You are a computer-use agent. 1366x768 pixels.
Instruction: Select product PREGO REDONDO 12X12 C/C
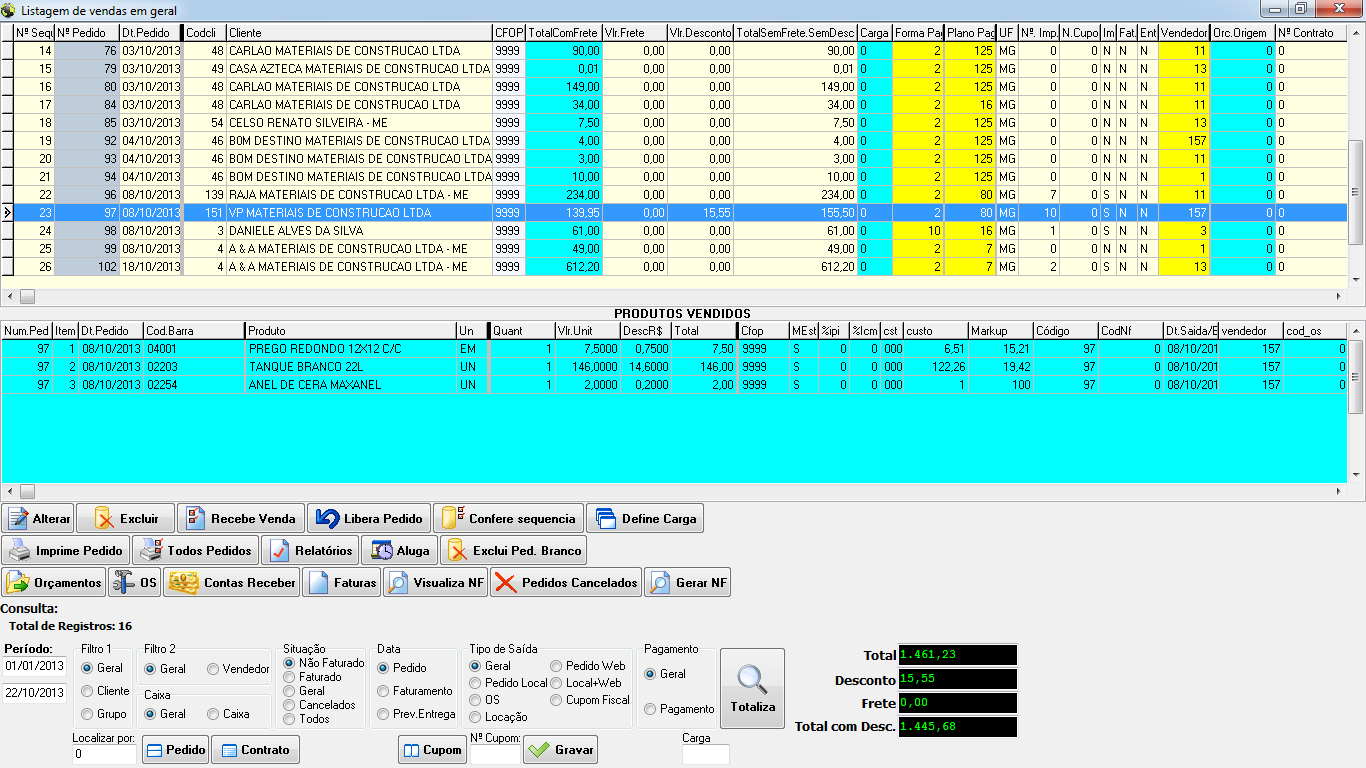[674, 349]
